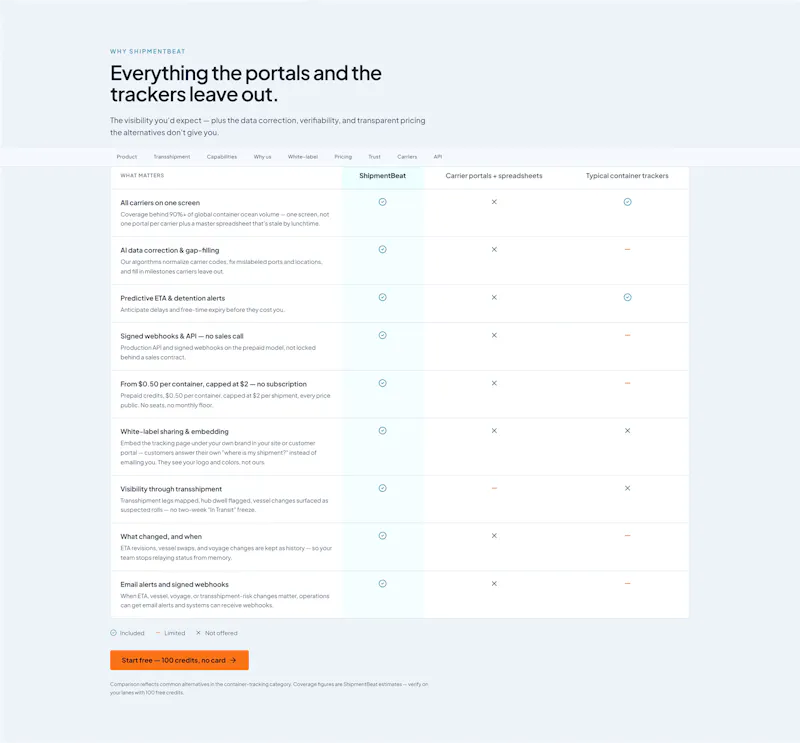Click ShipmentBeat check for Email alerts row
Image resolution: width=800 pixels, height=743 pixels.
[383, 584]
